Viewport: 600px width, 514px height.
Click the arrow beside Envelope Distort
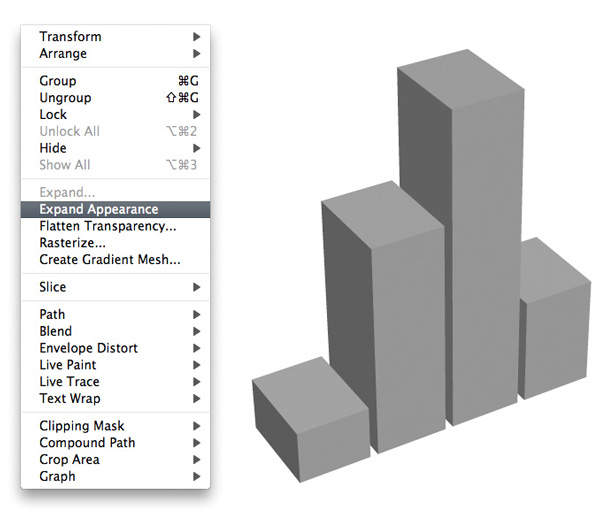pos(197,348)
